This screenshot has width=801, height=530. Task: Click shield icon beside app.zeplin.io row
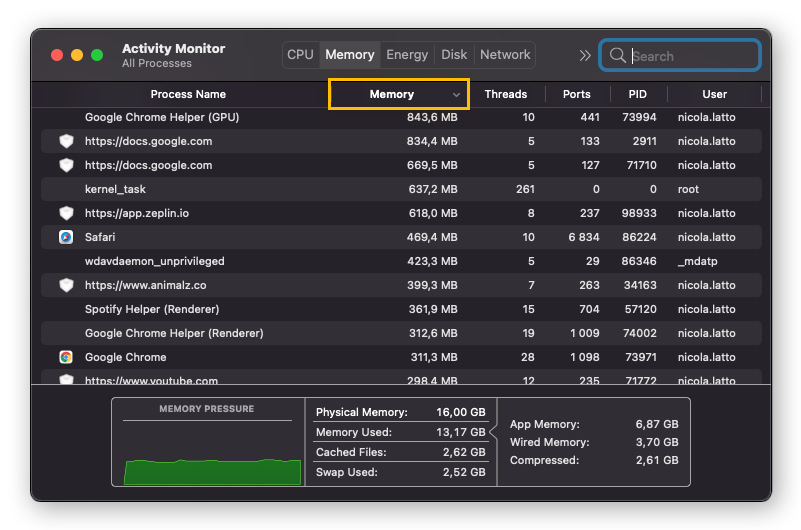pyautogui.click(x=66, y=213)
